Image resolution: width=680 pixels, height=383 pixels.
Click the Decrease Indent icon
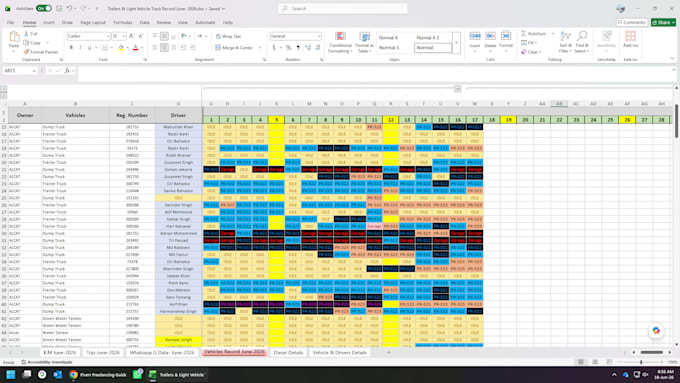pyautogui.click(x=183, y=47)
